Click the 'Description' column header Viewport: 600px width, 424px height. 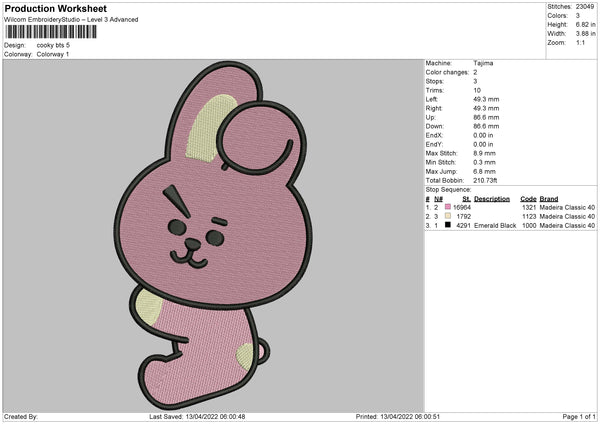(492, 199)
